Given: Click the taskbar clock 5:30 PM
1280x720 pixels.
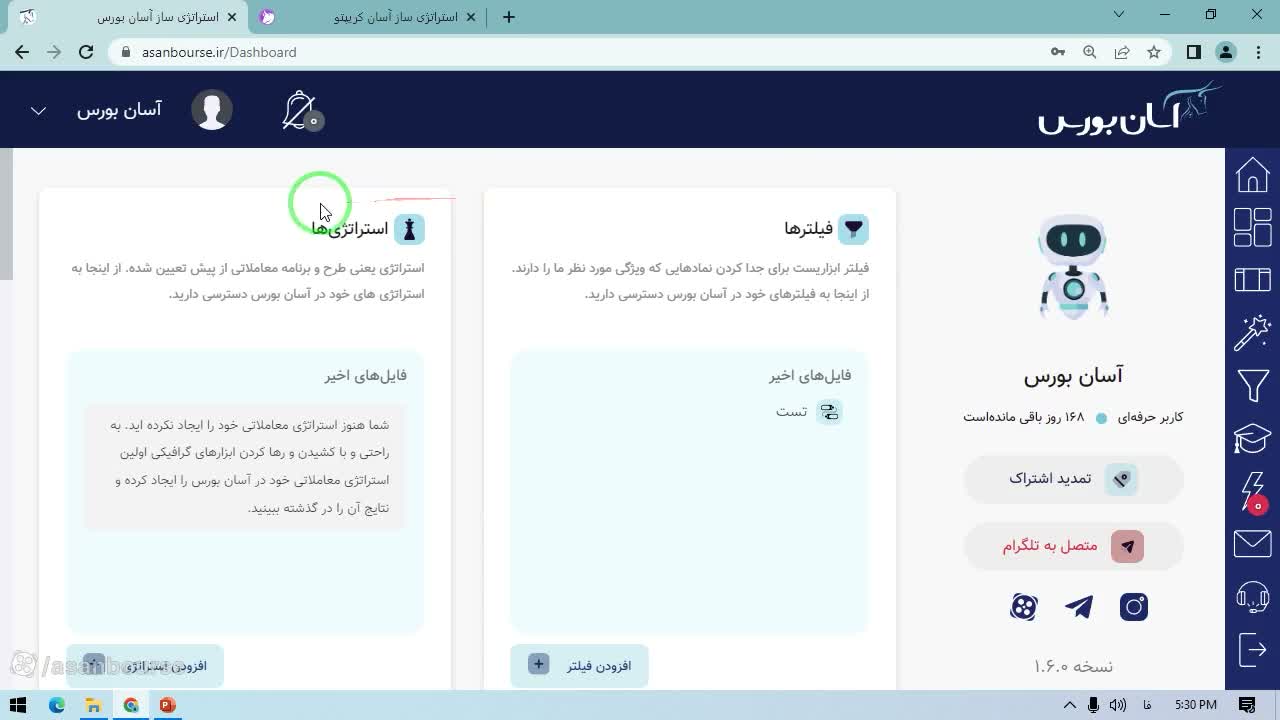Looking at the screenshot, I should point(1196,705).
